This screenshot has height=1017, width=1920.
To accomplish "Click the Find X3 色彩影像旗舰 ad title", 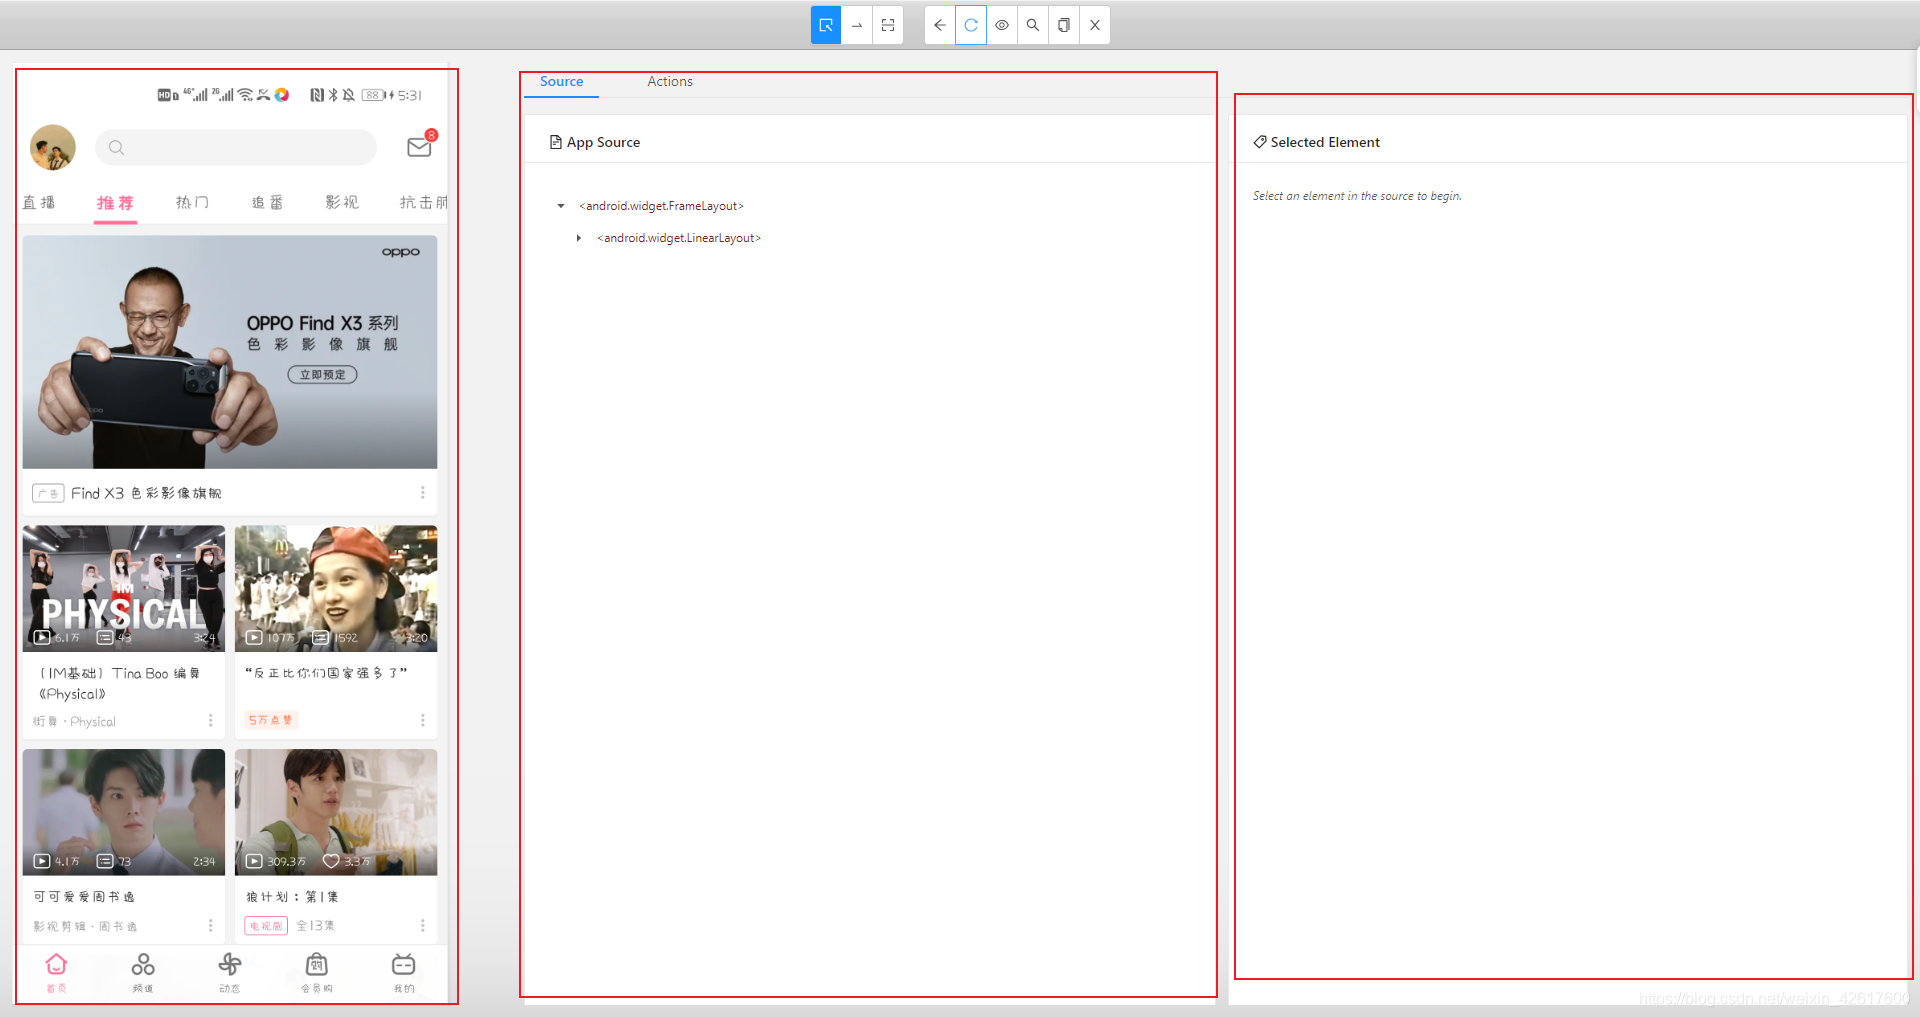I will pos(146,493).
